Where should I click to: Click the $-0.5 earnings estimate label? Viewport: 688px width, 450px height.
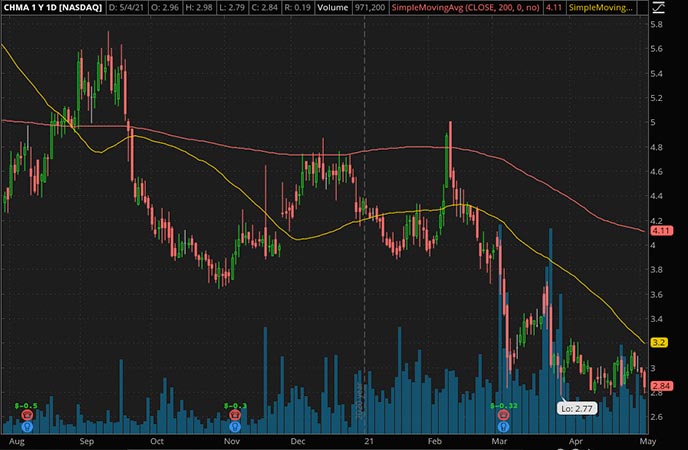pos(26,404)
